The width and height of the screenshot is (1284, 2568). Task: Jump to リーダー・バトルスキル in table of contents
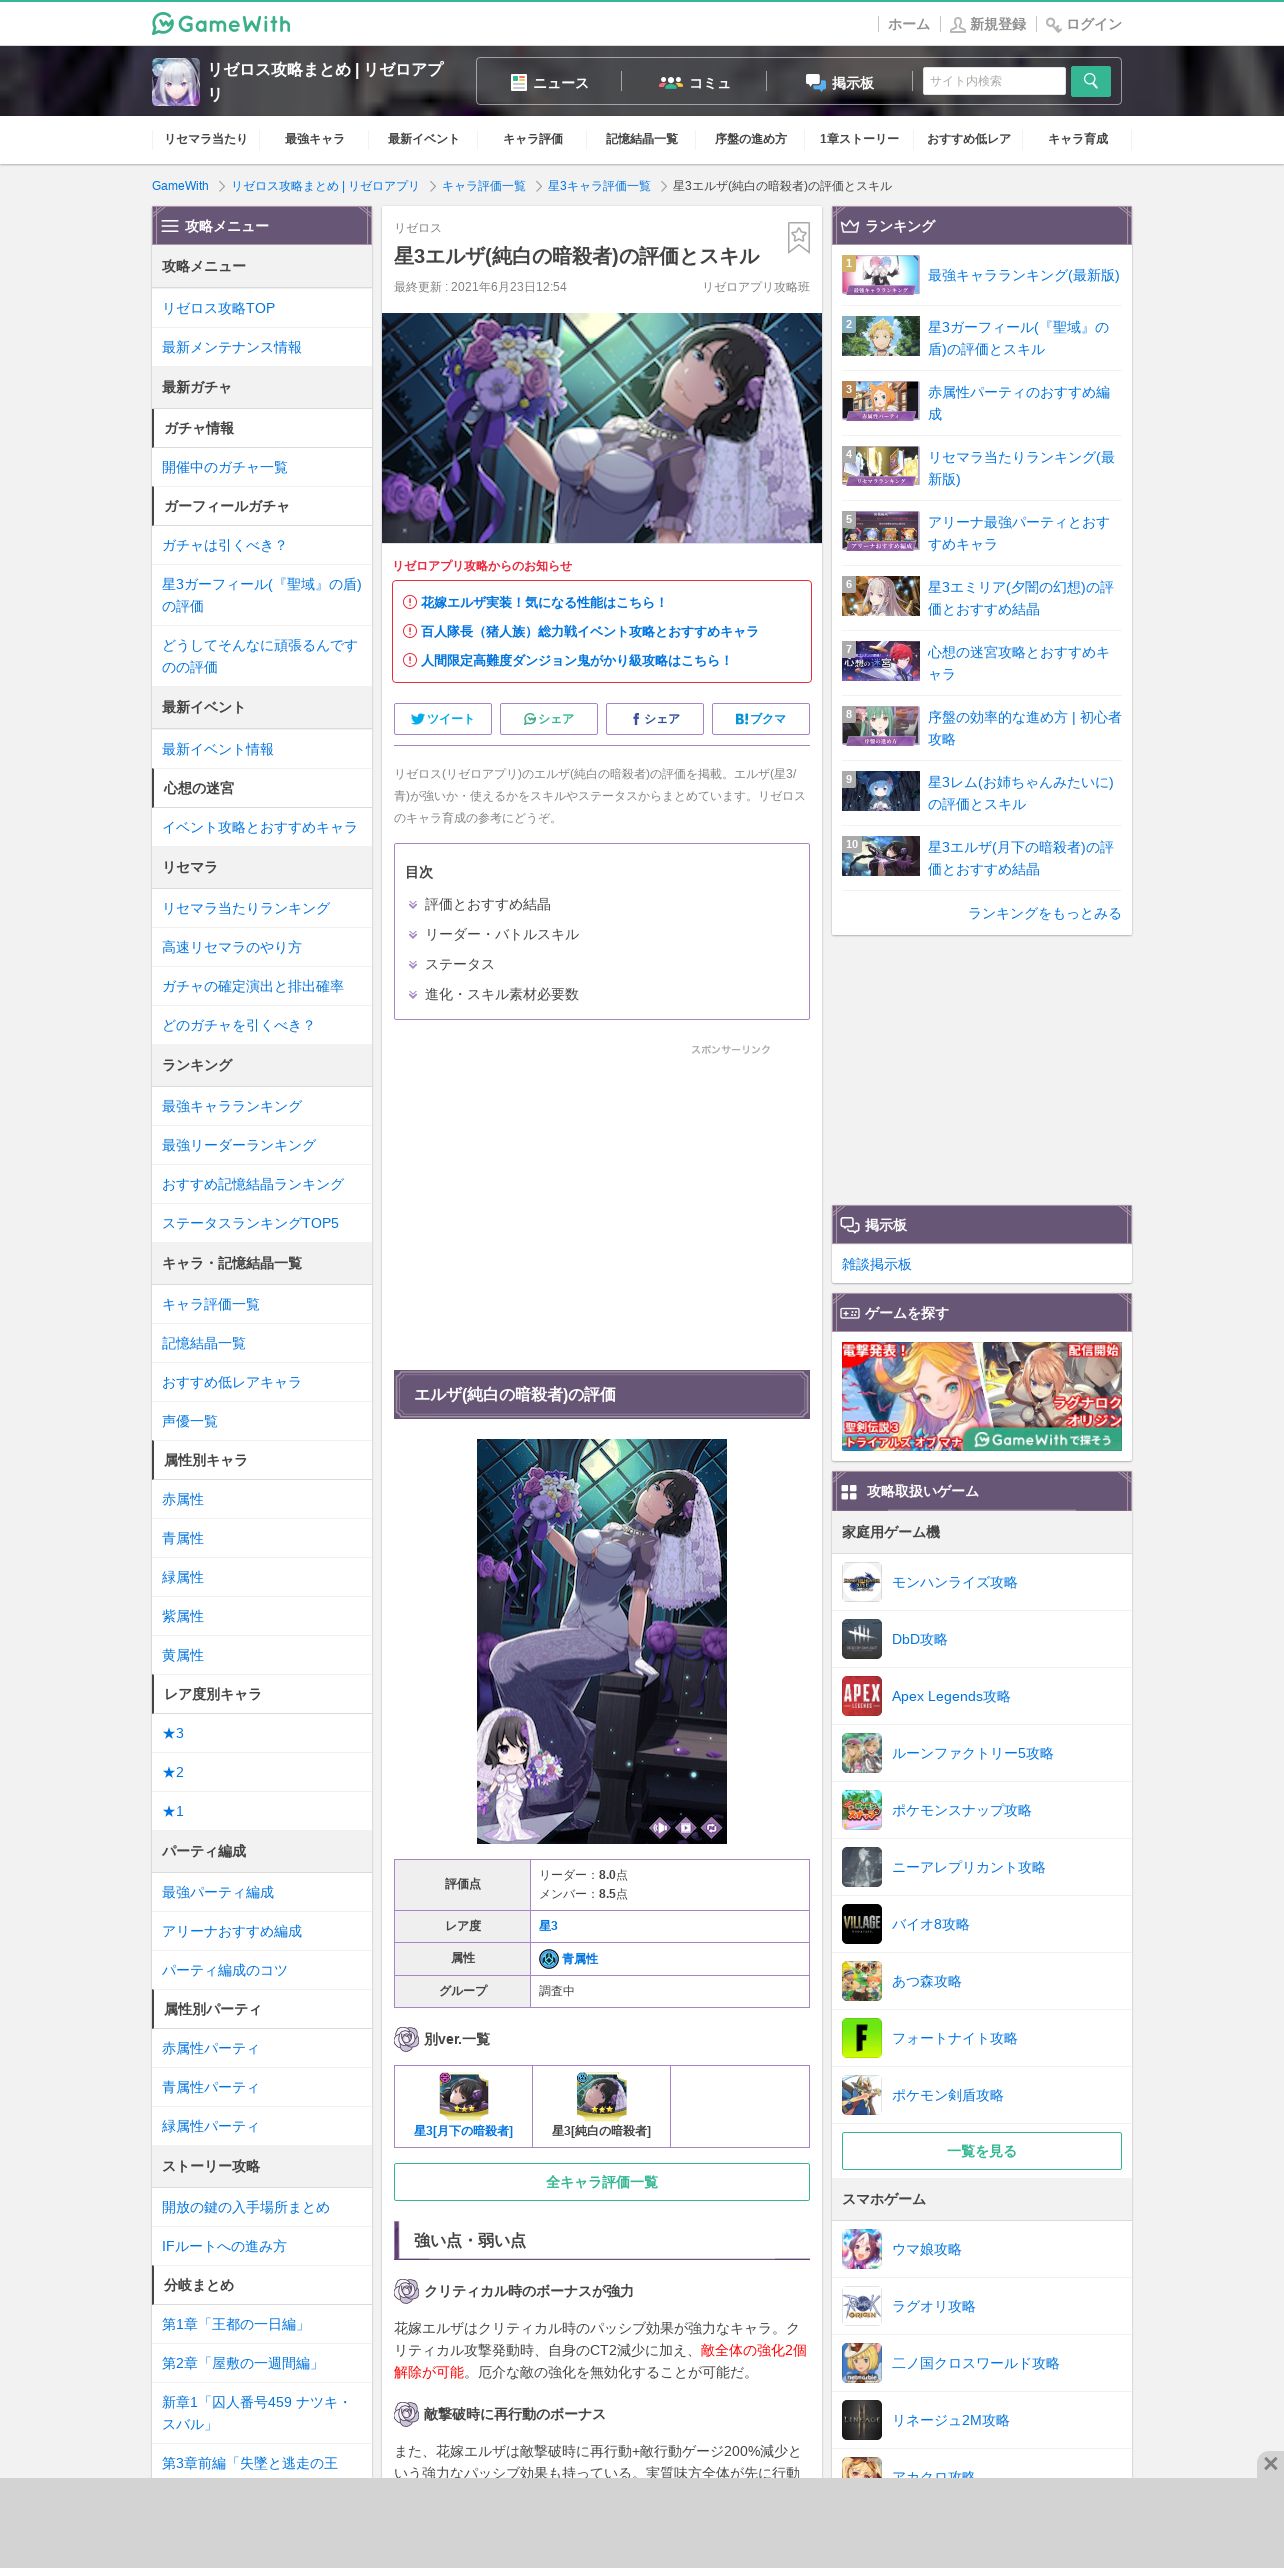(x=502, y=934)
